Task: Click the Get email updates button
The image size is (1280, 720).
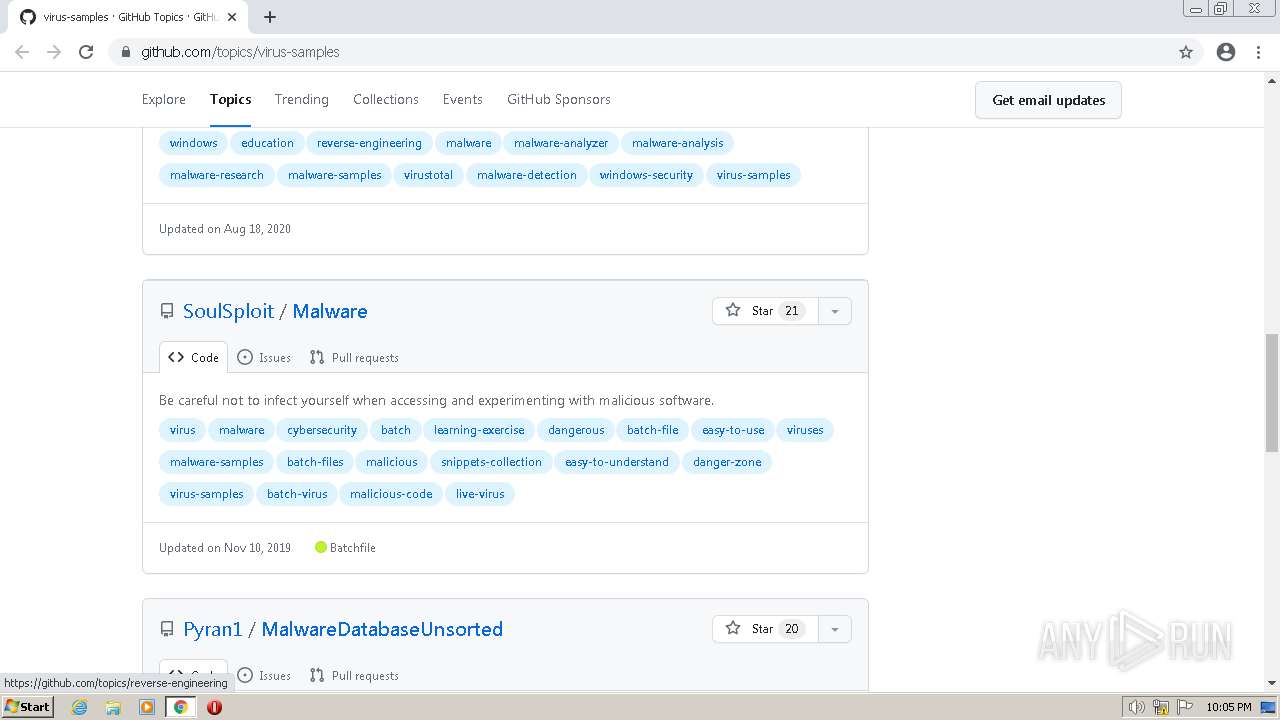Action: click(1048, 100)
